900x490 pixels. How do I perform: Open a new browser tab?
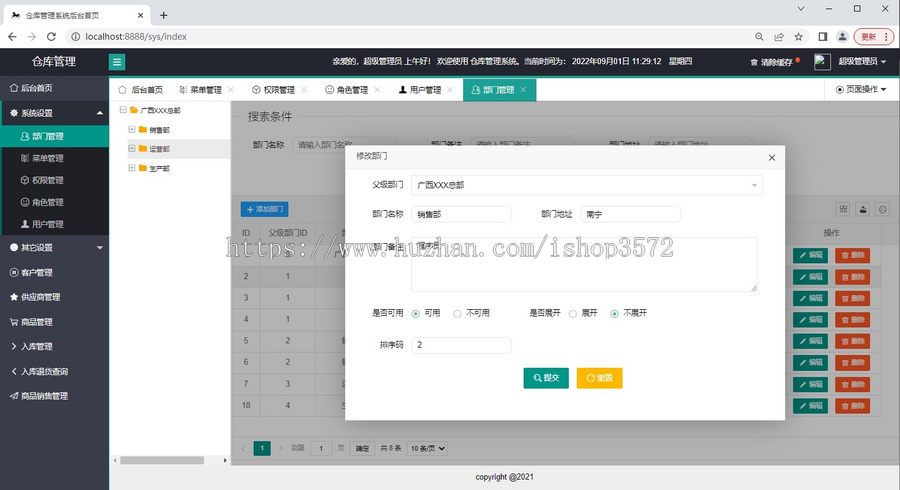pos(164,15)
